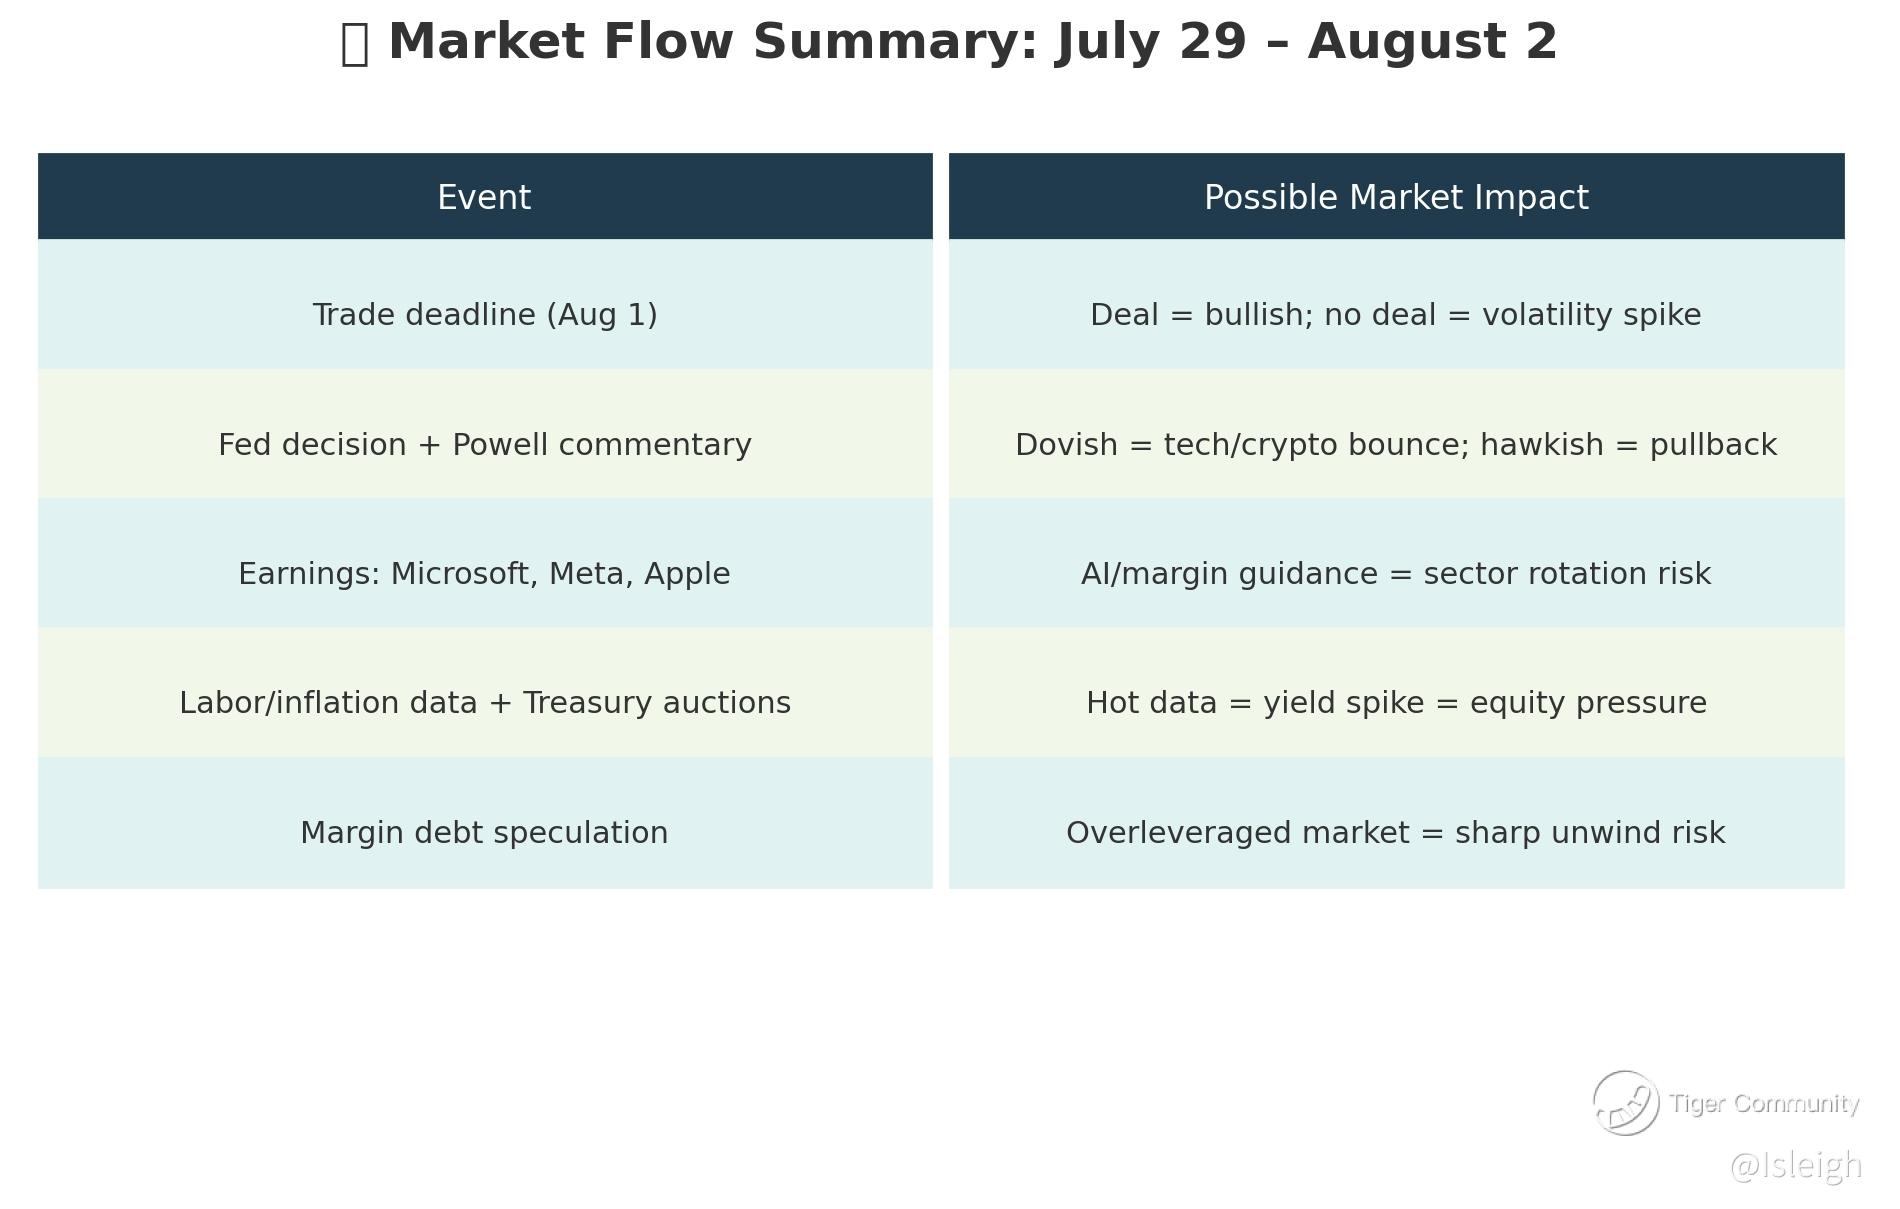Click the word Microsoft in the Earnings row
1900x1209 pixels.
click(462, 574)
